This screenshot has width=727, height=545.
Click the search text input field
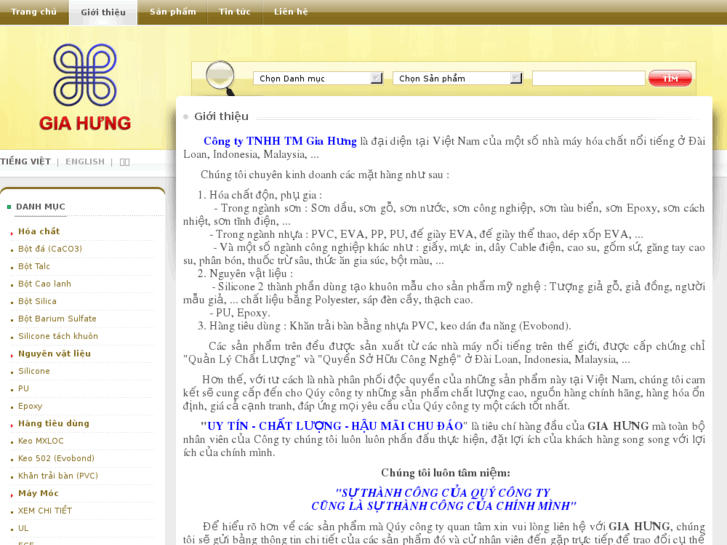click(x=588, y=78)
